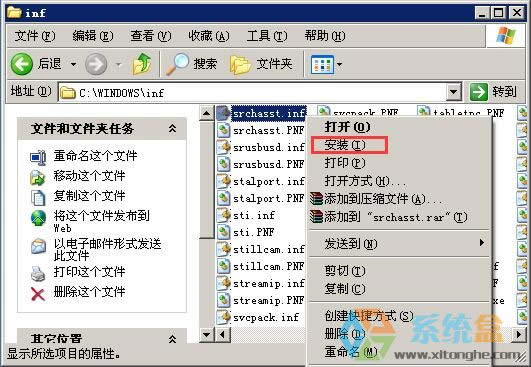Click the red X delete-file icon
The width and height of the screenshot is (531, 367).
pos(38,294)
